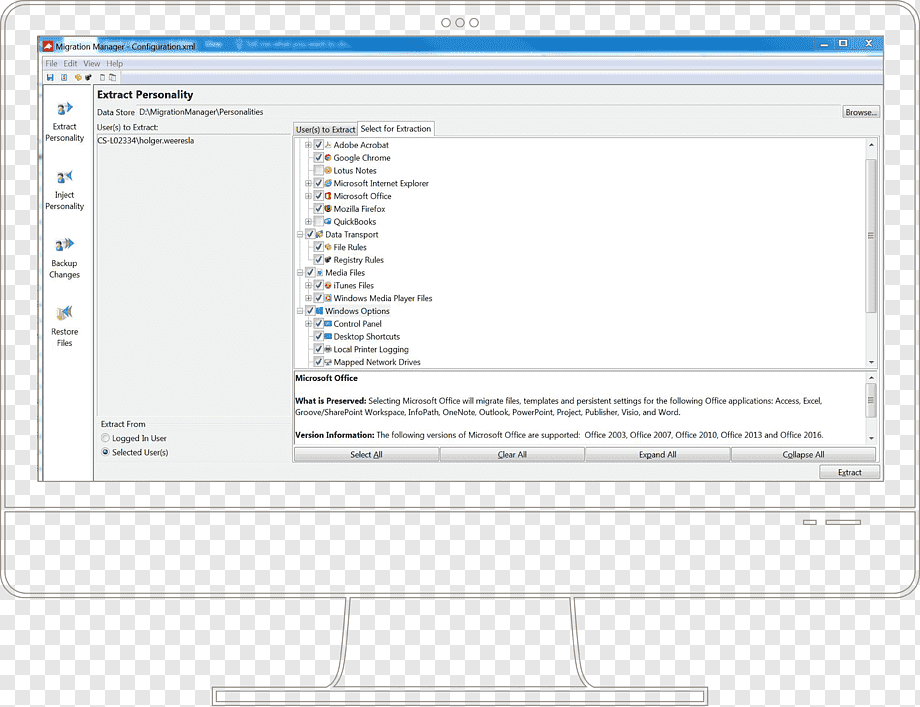Expand the iTunes Files tree node

(x=308, y=286)
